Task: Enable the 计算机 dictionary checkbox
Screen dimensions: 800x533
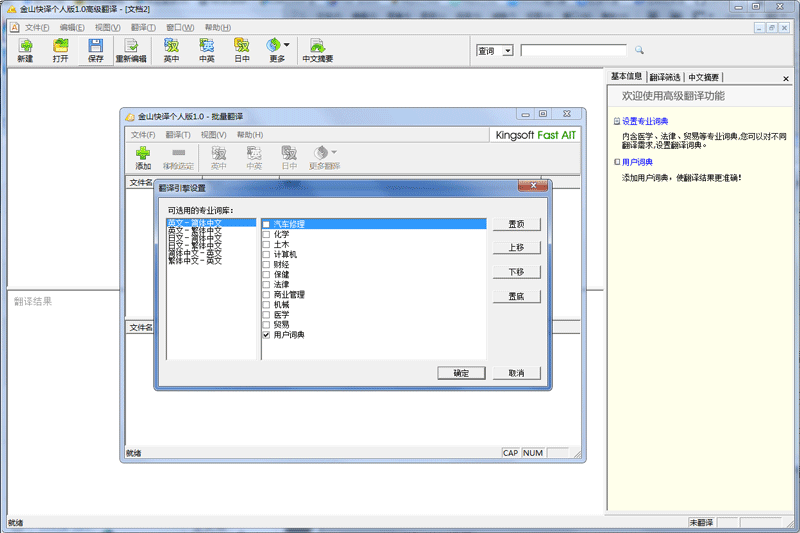Action: point(266,254)
